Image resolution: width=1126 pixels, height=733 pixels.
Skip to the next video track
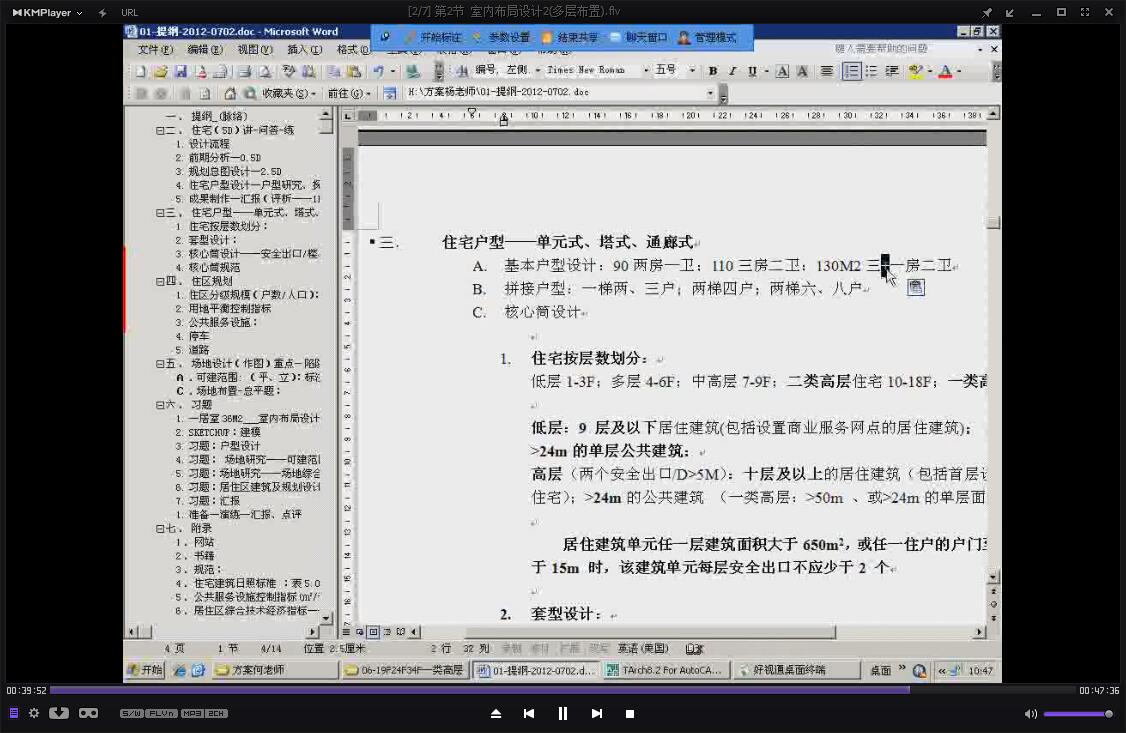click(x=597, y=714)
